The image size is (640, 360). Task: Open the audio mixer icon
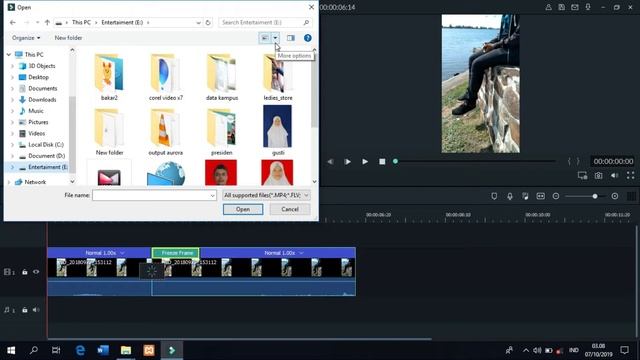tap(525, 196)
